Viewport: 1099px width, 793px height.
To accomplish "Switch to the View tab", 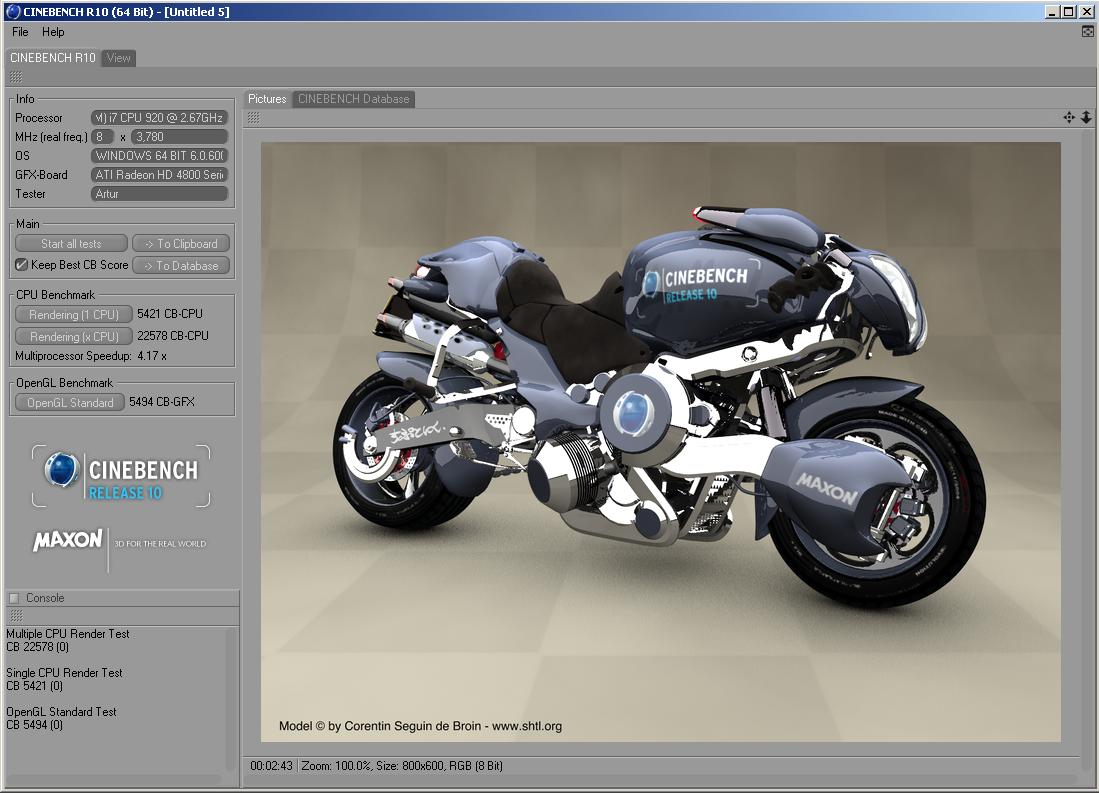I will pyautogui.click(x=119, y=58).
